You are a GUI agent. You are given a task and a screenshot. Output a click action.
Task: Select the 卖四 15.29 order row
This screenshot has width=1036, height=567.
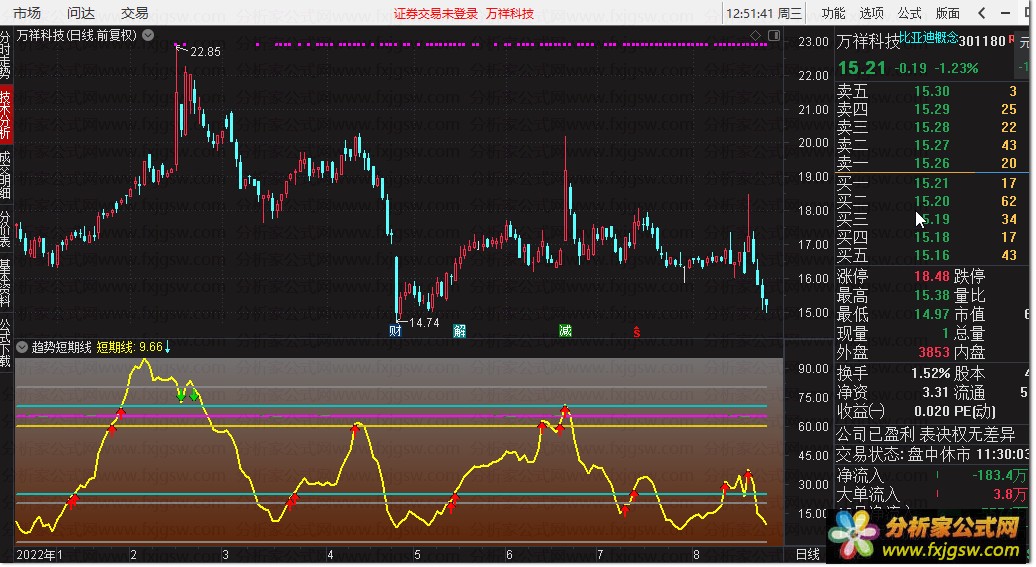(927, 109)
